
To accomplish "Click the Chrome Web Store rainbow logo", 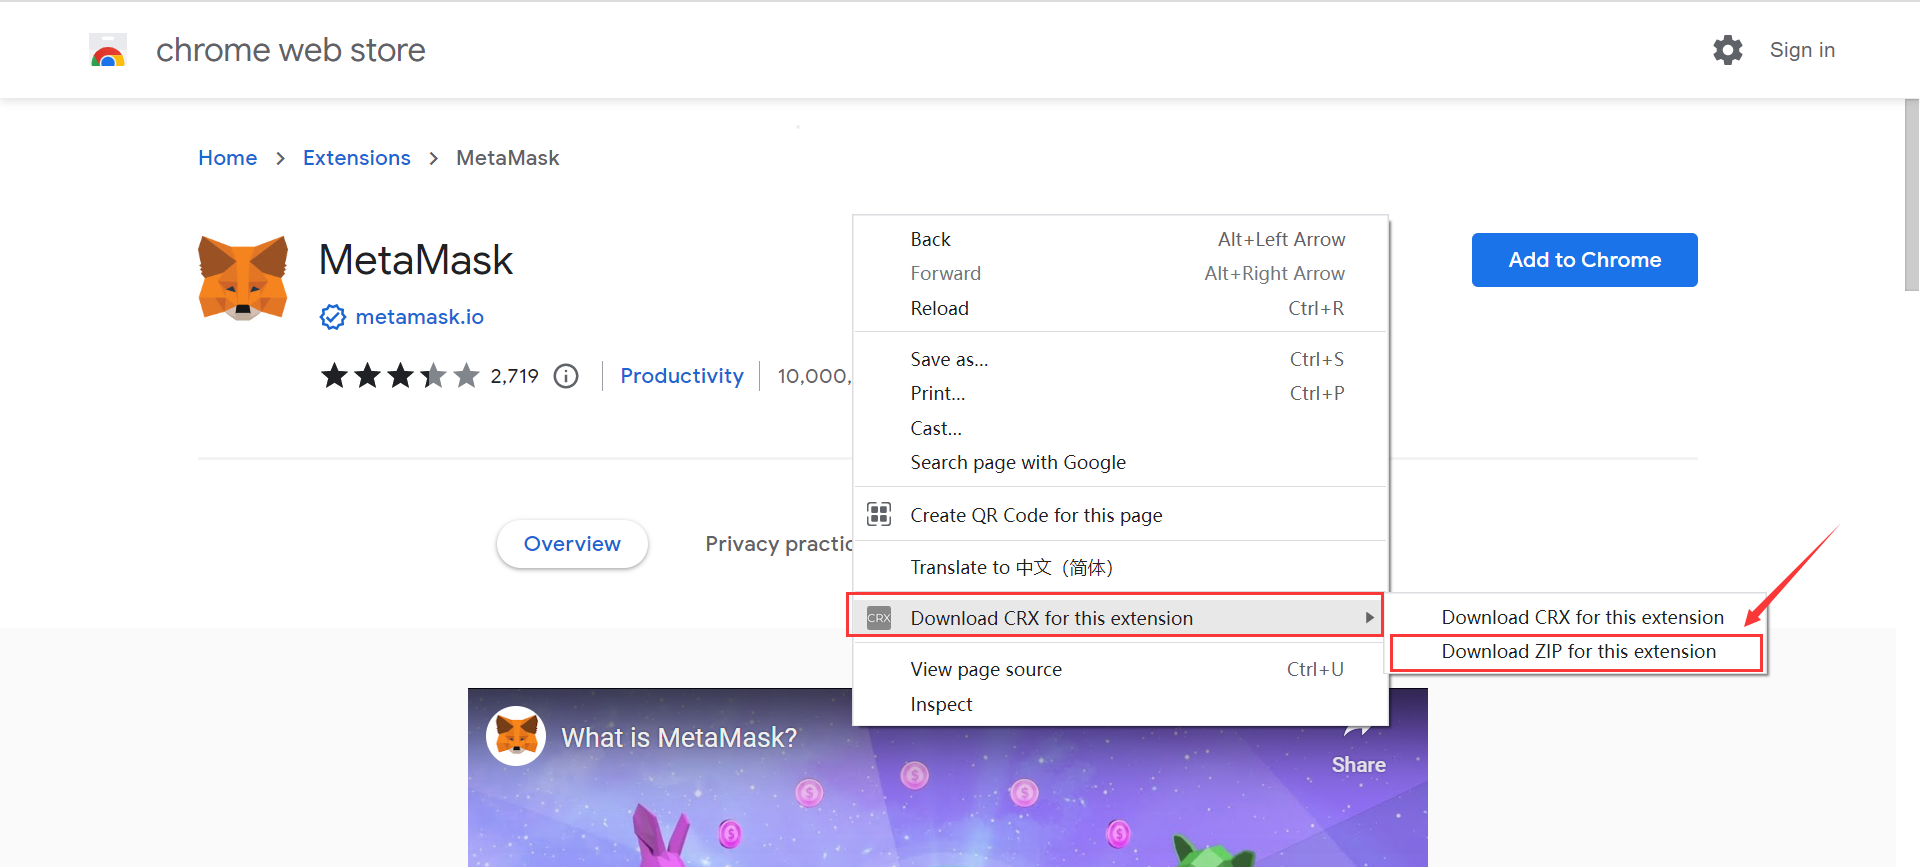I will point(108,50).
